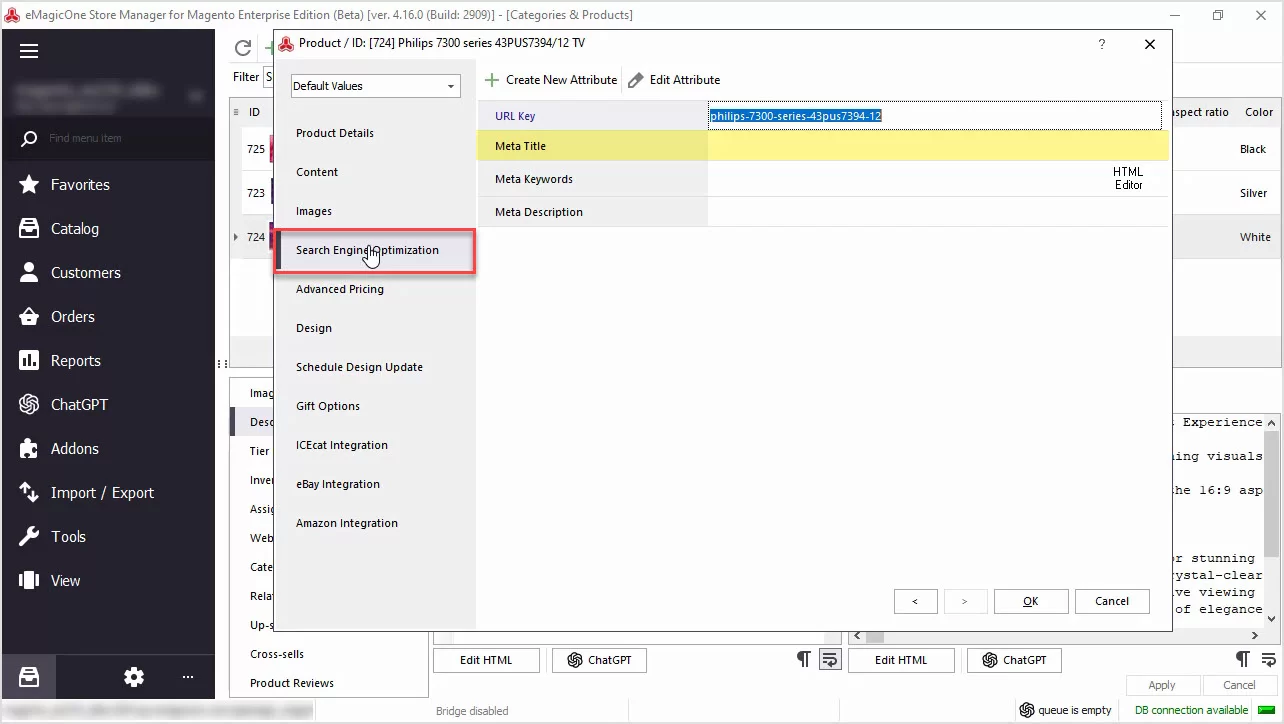Click right ChatGPT button below description
This screenshot has height=724, width=1284.
(x=1014, y=660)
